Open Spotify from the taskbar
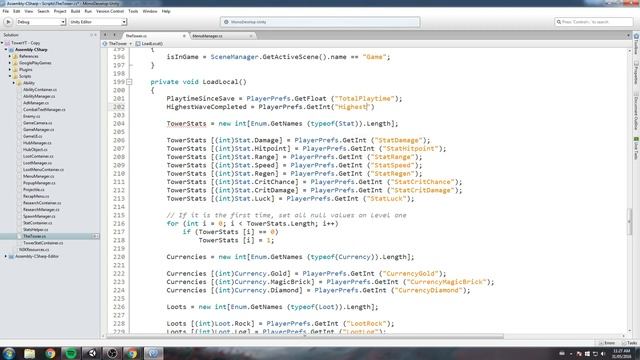Screen dimensions: 640x360 tap(71, 353)
